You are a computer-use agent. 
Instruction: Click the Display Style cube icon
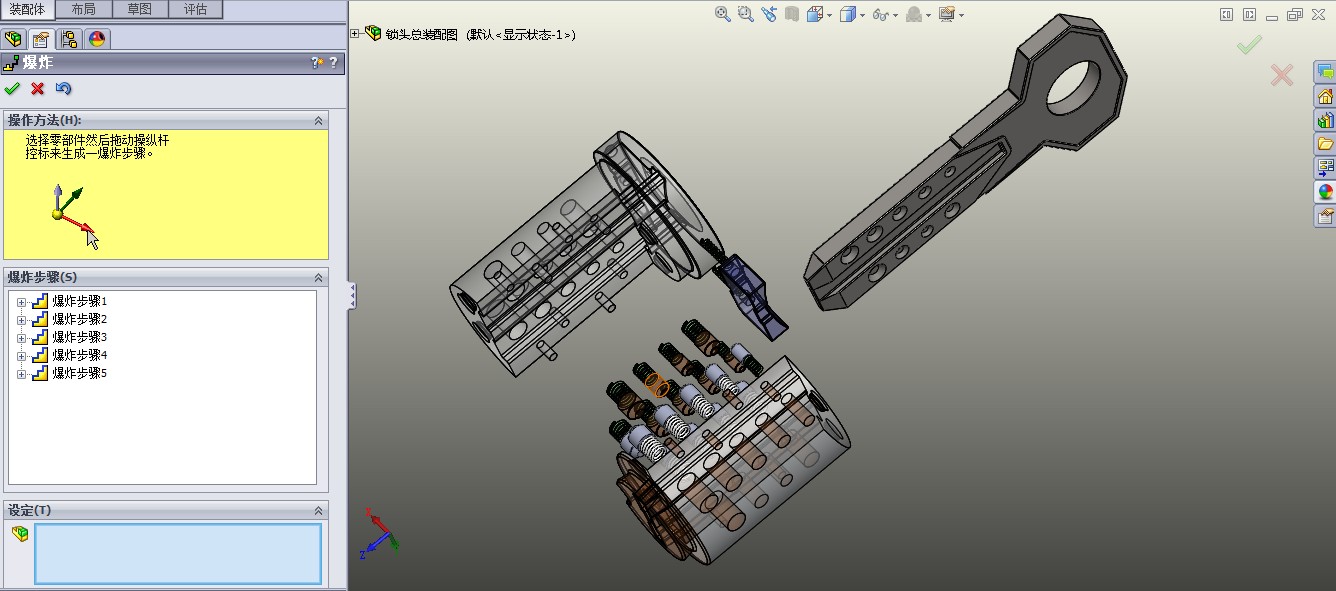click(847, 14)
